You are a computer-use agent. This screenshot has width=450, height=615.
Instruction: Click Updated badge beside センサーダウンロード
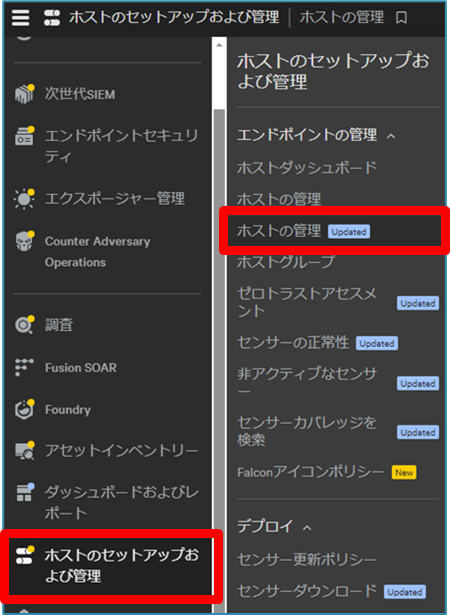tap(405, 591)
